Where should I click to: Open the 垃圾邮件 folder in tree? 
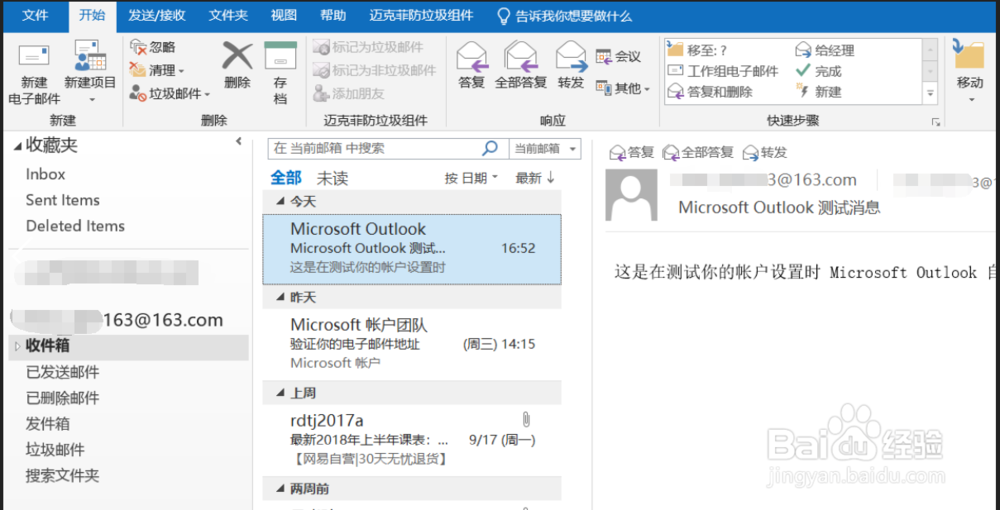[x=55, y=450]
